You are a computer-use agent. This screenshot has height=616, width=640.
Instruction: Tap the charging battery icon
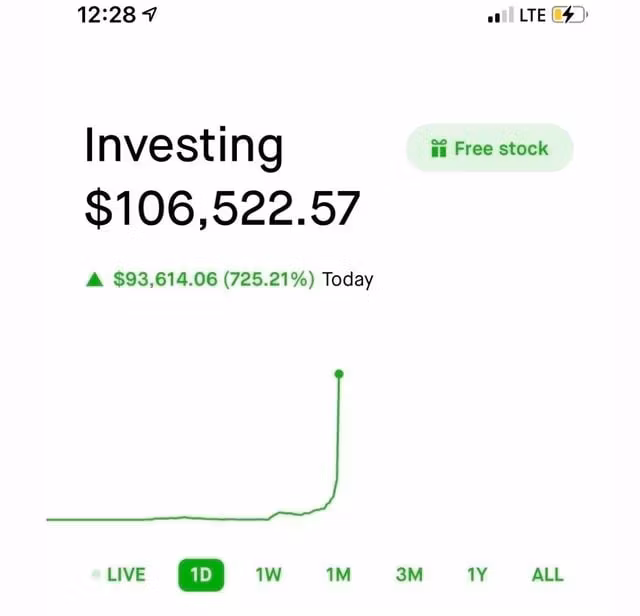[x=569, y=16]
